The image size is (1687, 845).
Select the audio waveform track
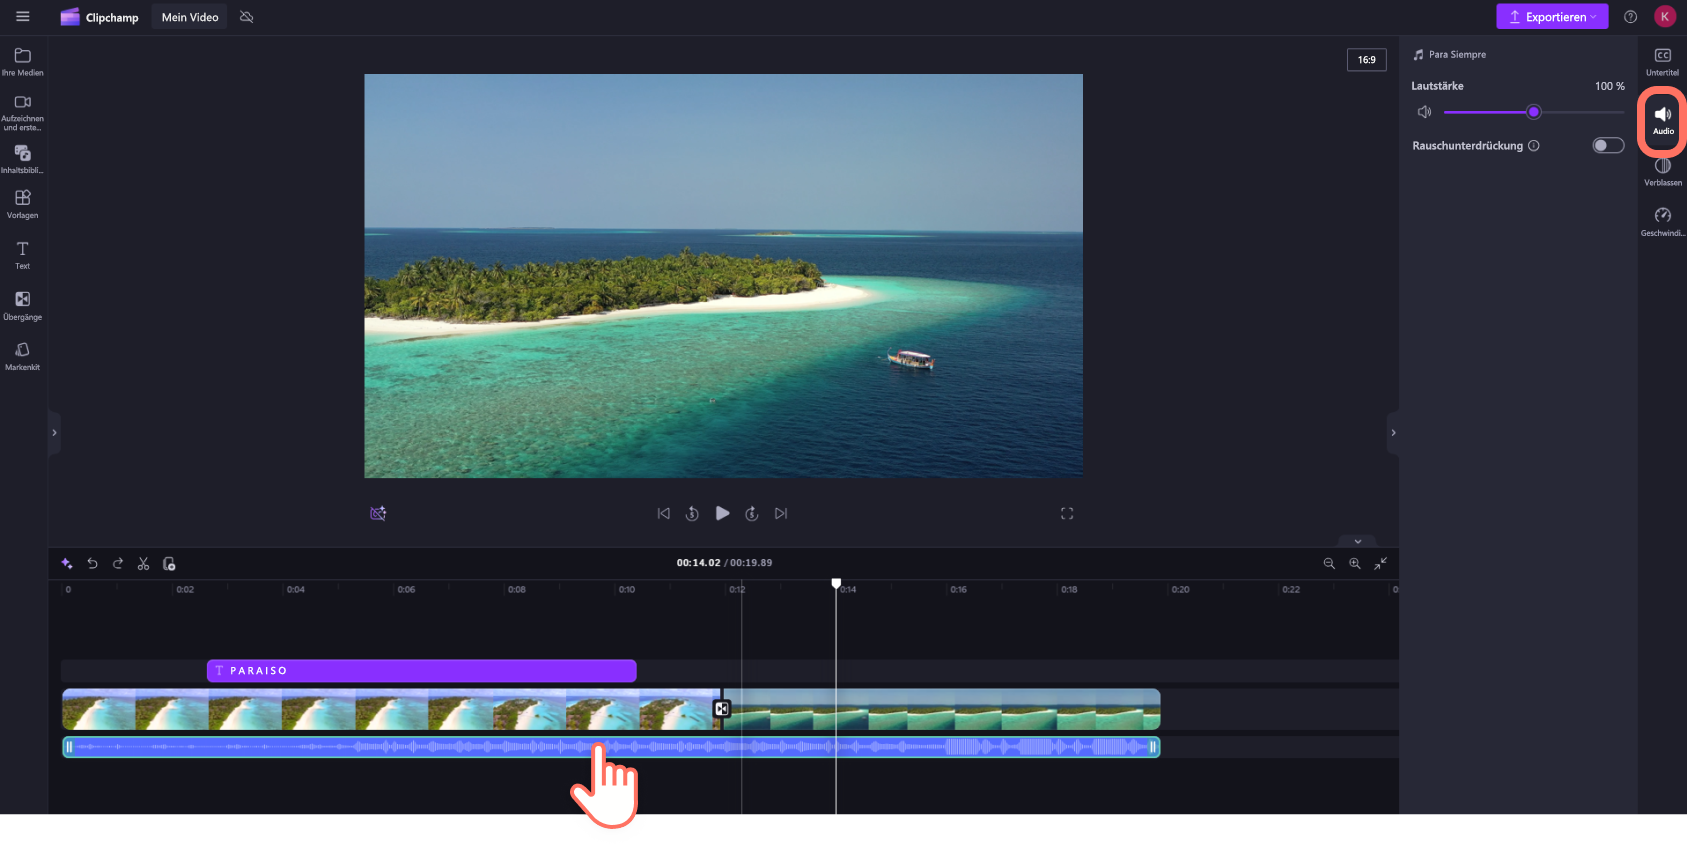pos(611,747)
